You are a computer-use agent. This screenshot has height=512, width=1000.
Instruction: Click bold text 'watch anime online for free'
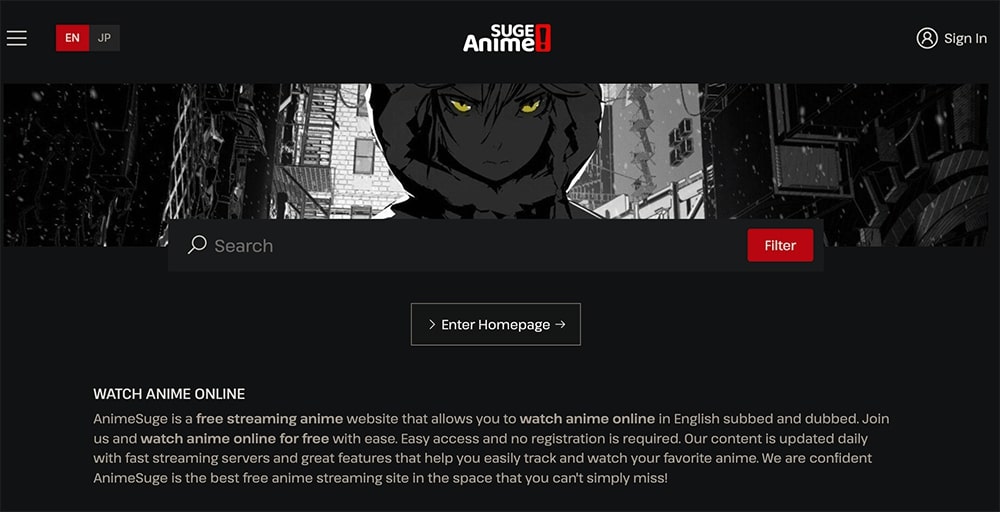tap(235, 439)
